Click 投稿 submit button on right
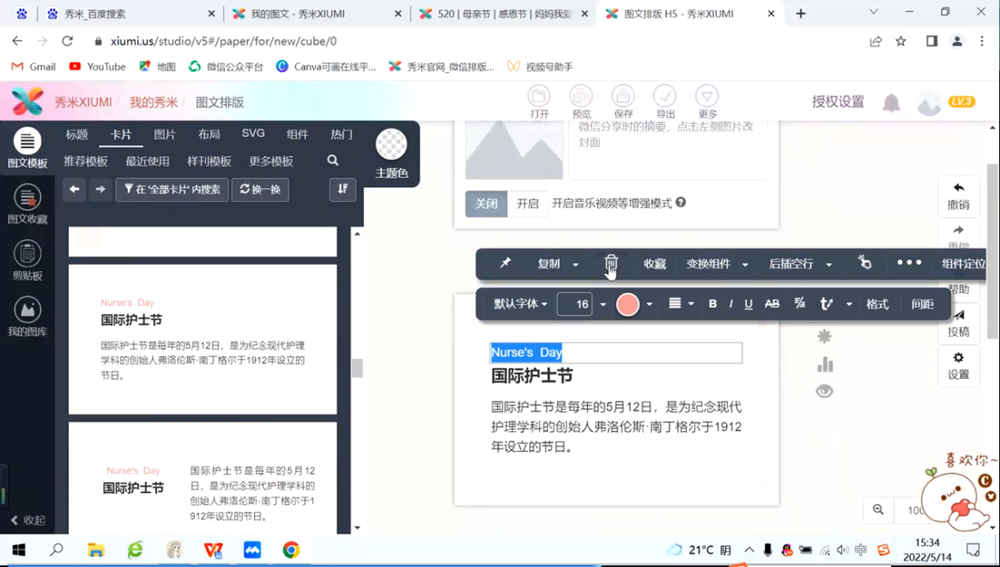The width and height of the screenshot is (1000, 567). 958,323
